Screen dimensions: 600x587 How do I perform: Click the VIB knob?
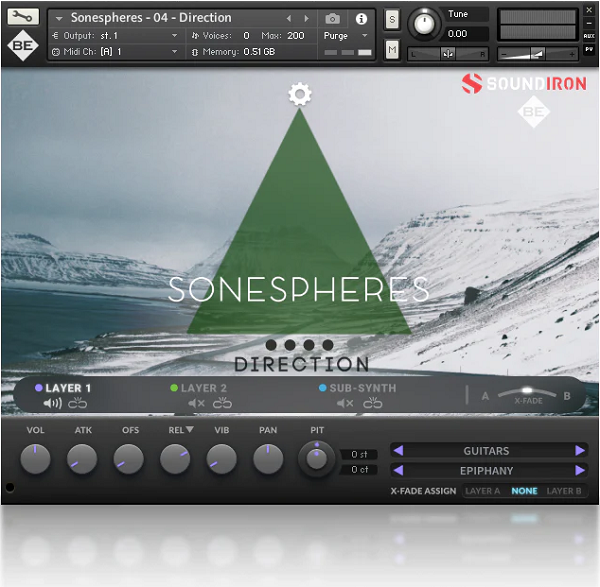(x=222, y=458)
